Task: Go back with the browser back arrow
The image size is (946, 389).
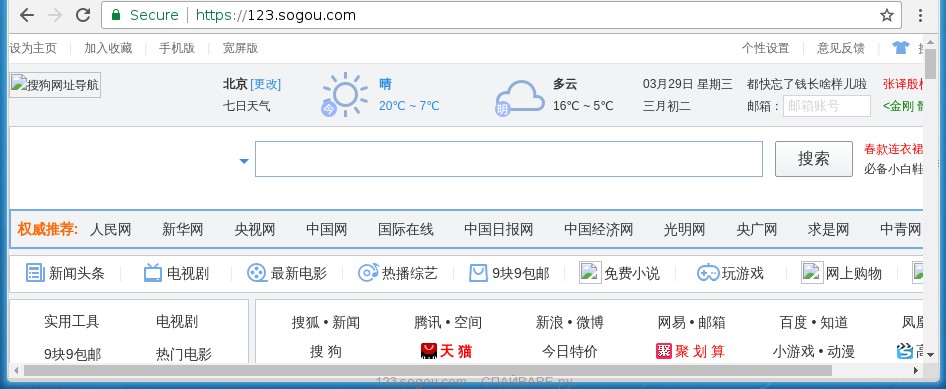Action: (x=27, y=15)
